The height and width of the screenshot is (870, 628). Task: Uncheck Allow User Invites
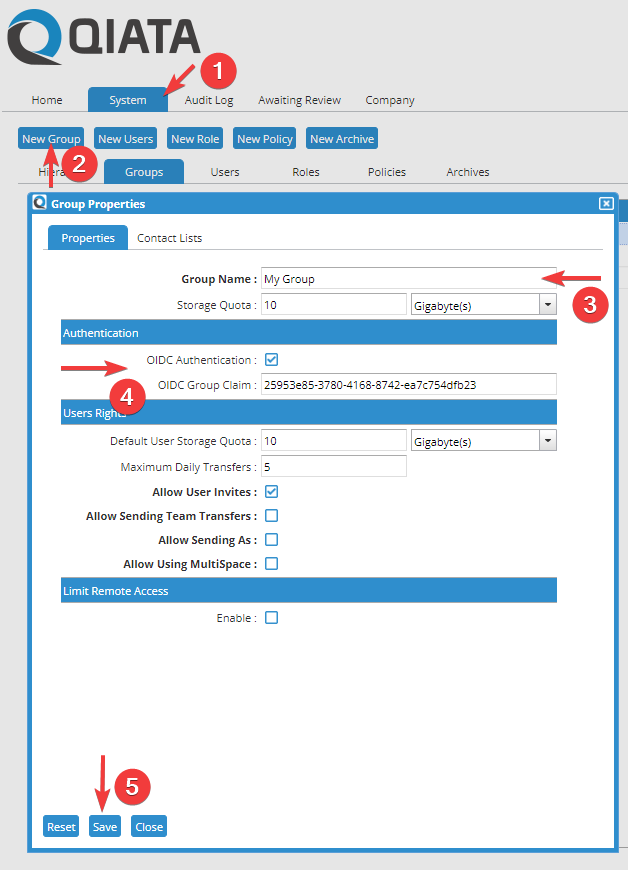tap(271, 492)
